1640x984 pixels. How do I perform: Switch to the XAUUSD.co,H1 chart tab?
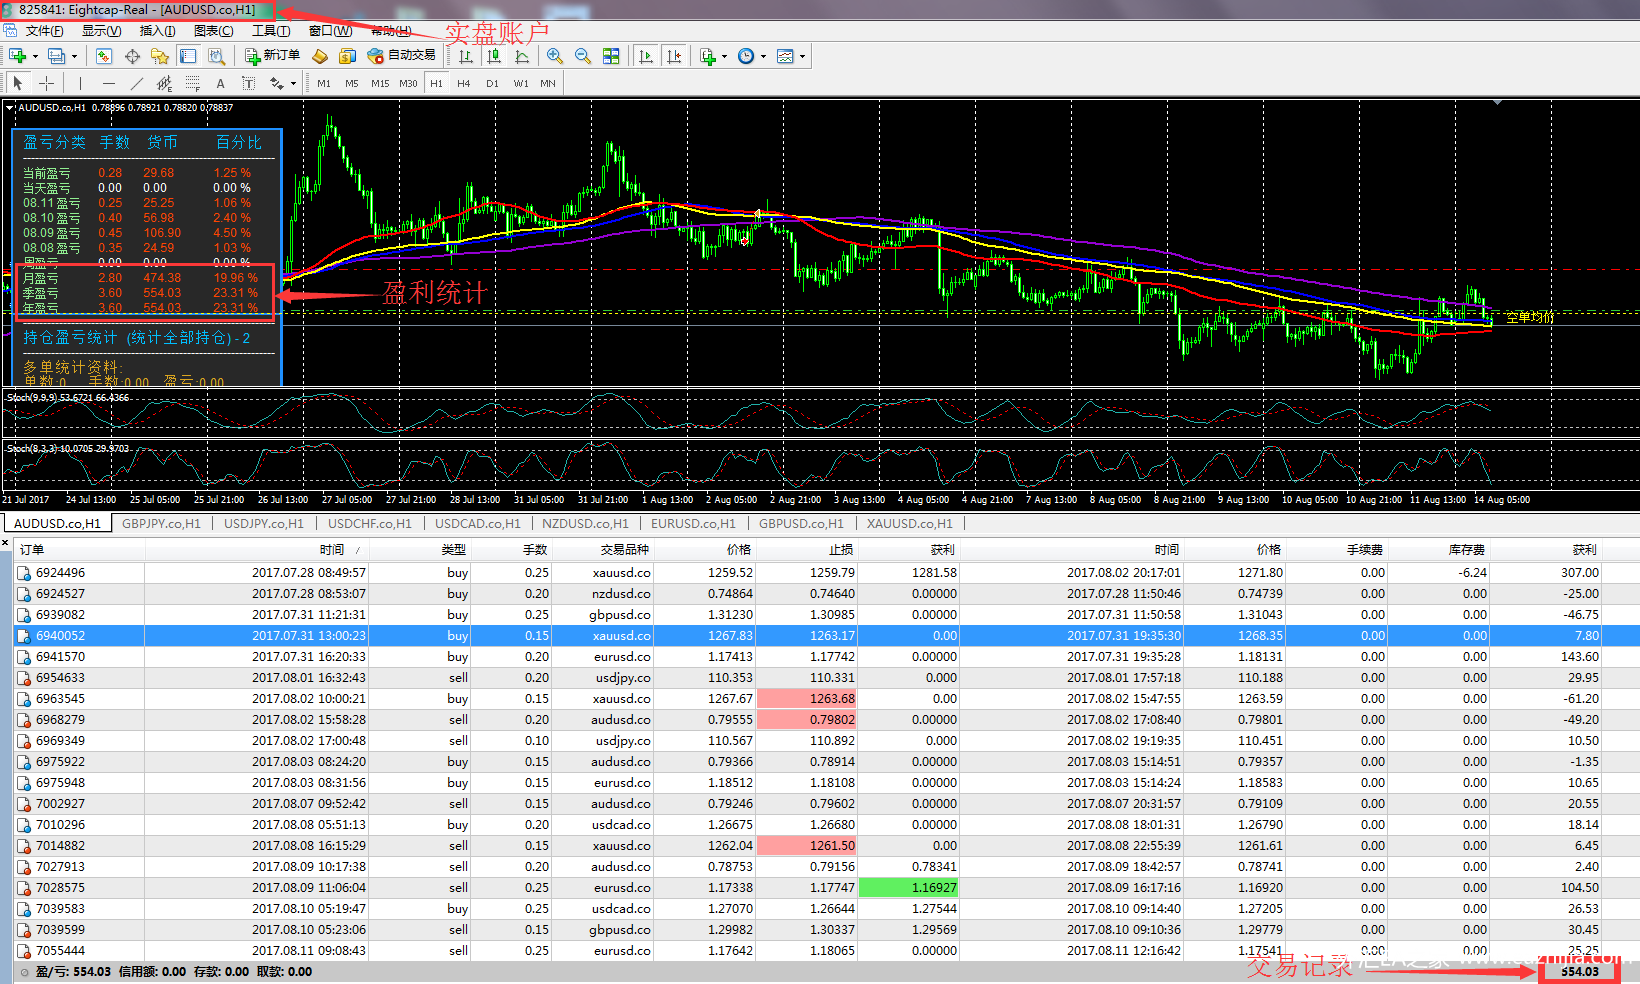click(910, 523)
